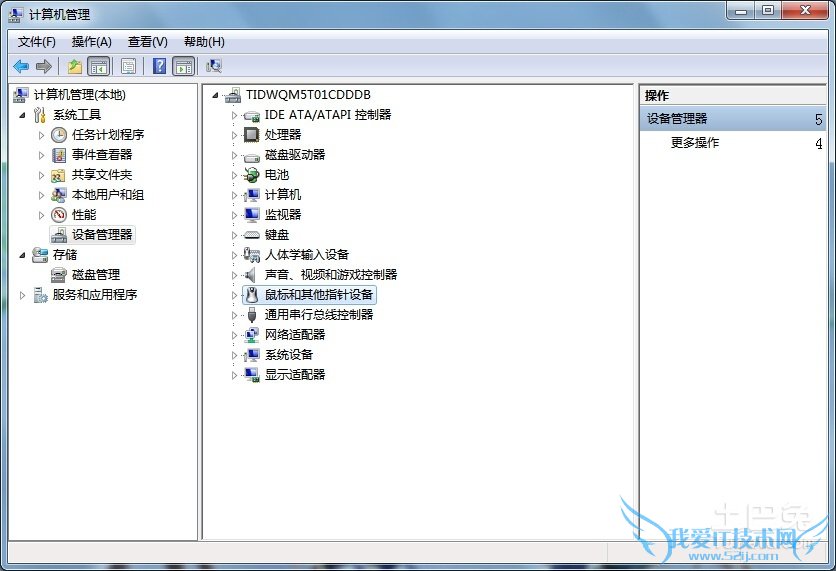
Task: Click the Forward arrow toolbar icon
Action: tap(44, 66)
